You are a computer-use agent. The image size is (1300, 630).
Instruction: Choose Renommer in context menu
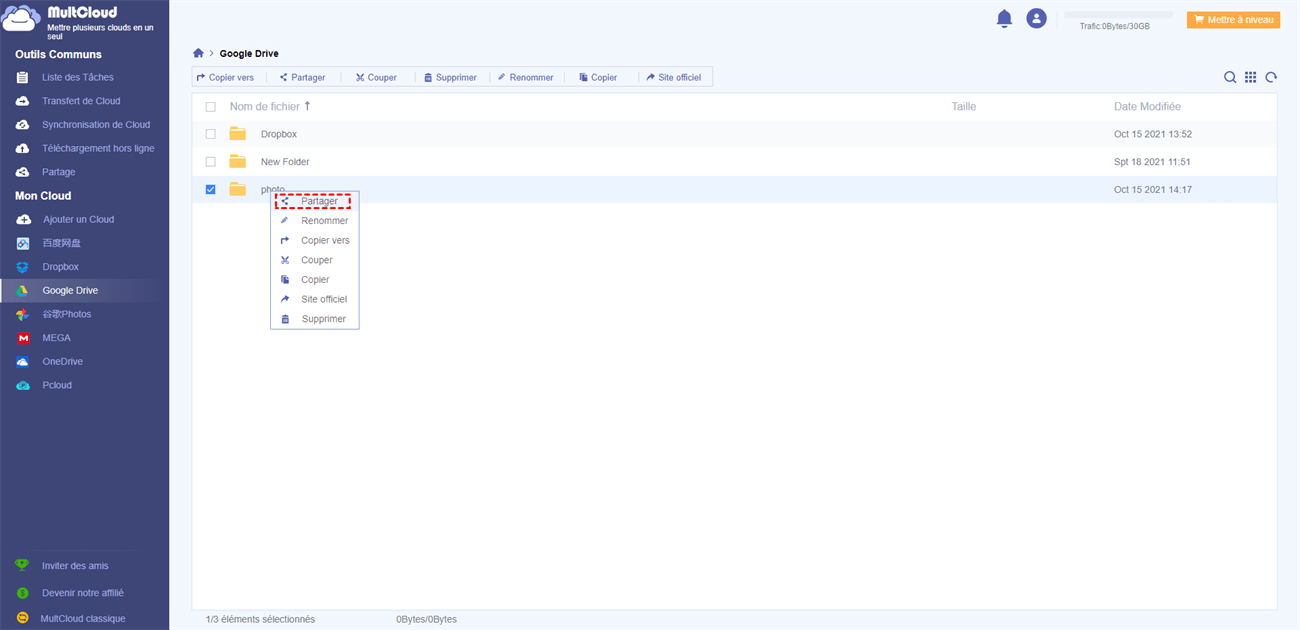314,221
